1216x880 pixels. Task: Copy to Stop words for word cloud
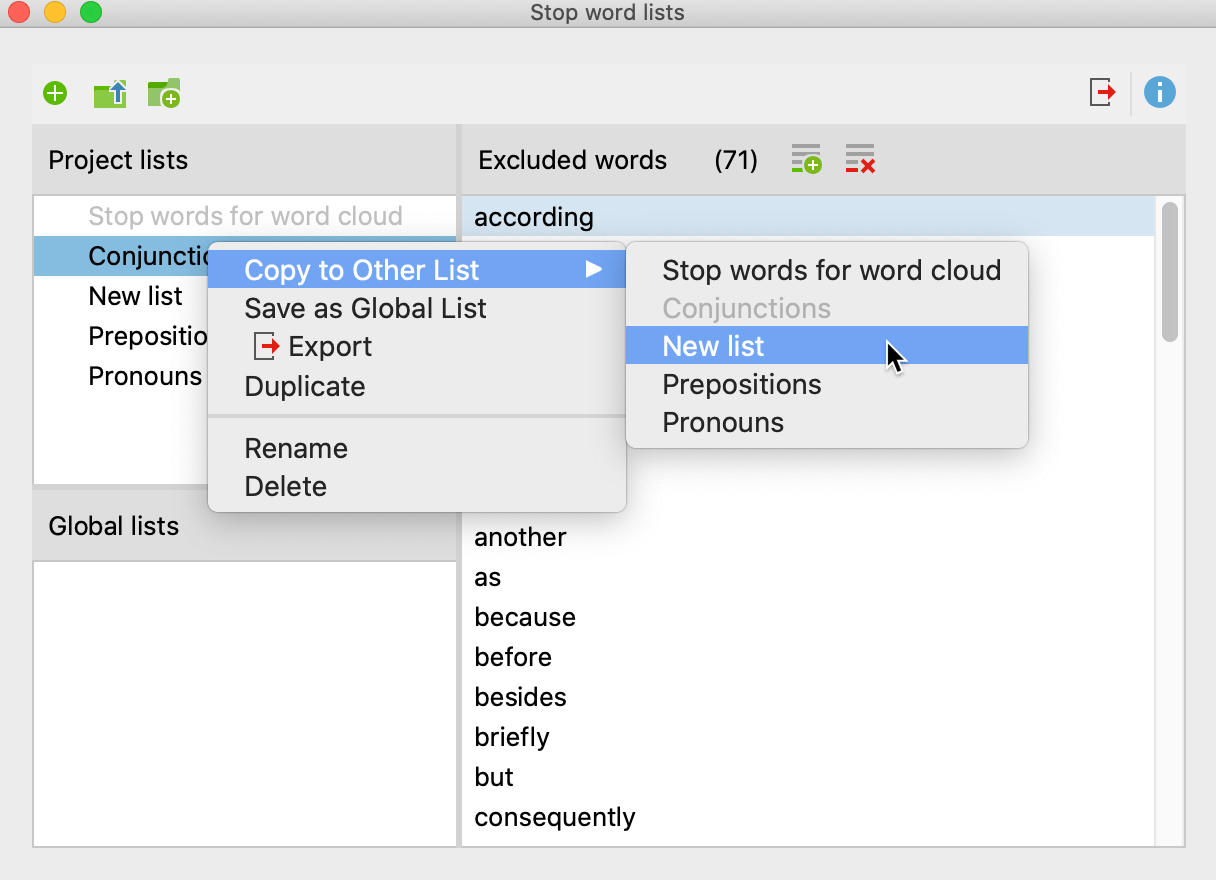click(832, 270)
